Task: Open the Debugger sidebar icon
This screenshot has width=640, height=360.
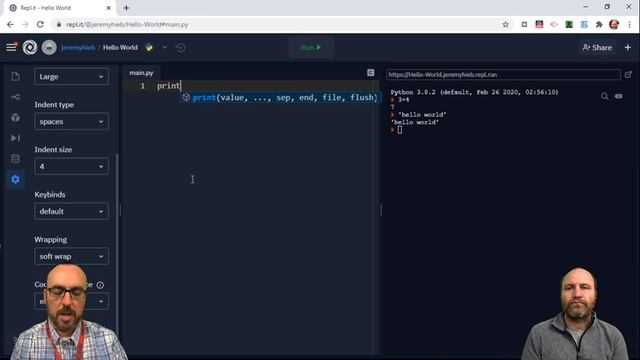Action: (16, 138)
